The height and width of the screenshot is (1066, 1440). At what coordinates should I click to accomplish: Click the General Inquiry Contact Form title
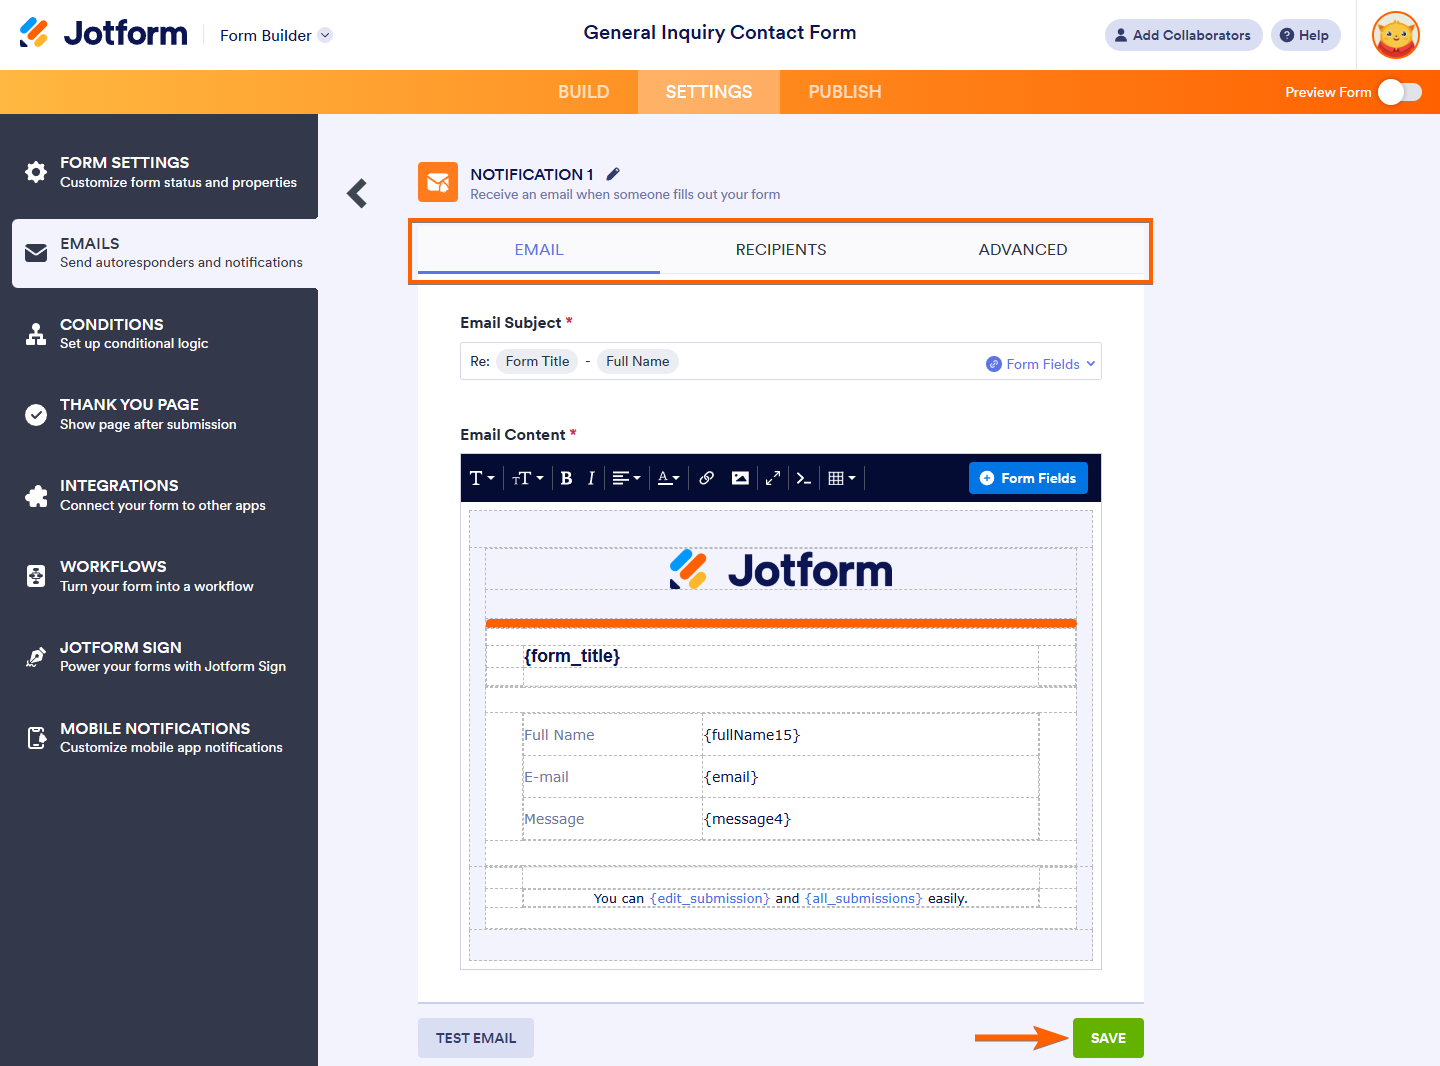tap(720, 32)
